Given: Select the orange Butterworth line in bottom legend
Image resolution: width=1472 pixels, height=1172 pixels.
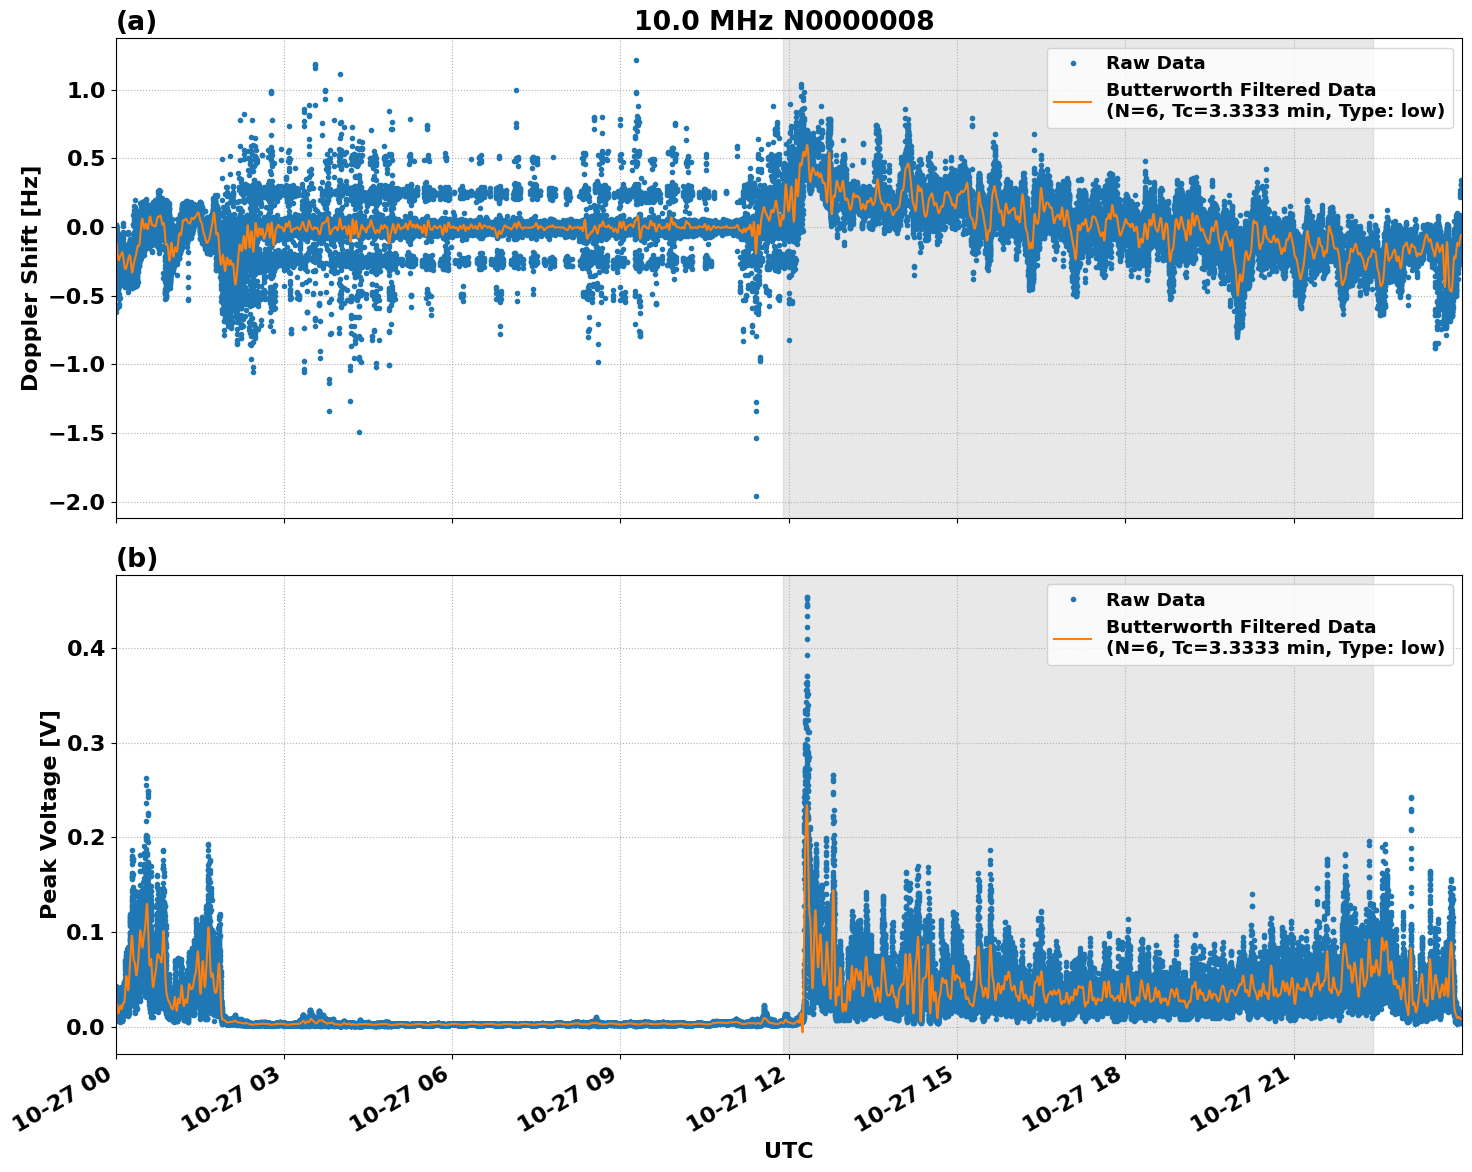Looking at the screenshot, I should pos(1073,637).
